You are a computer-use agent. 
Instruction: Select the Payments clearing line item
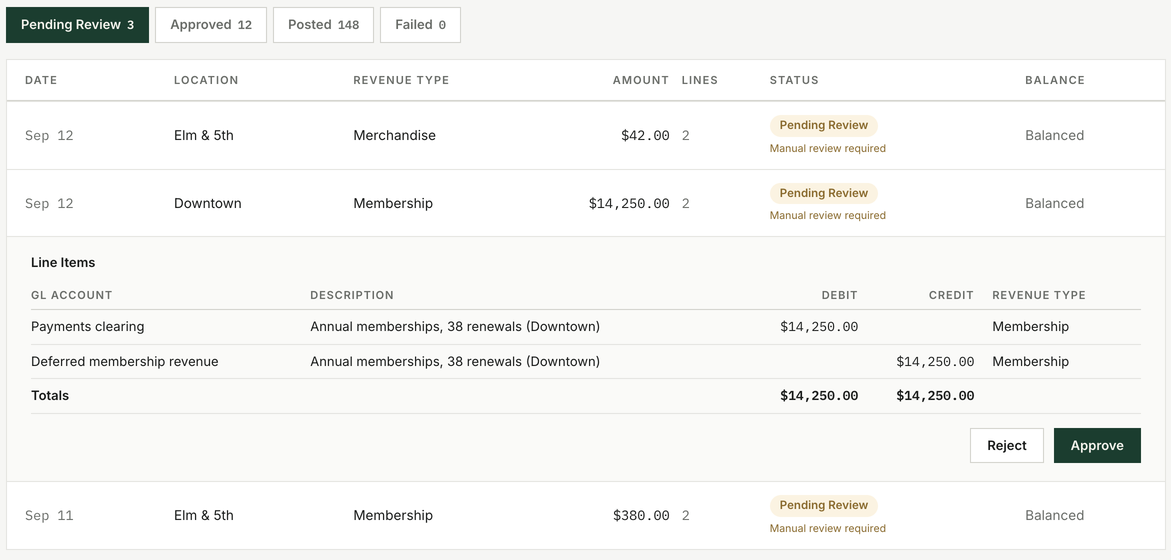point(586,326)
